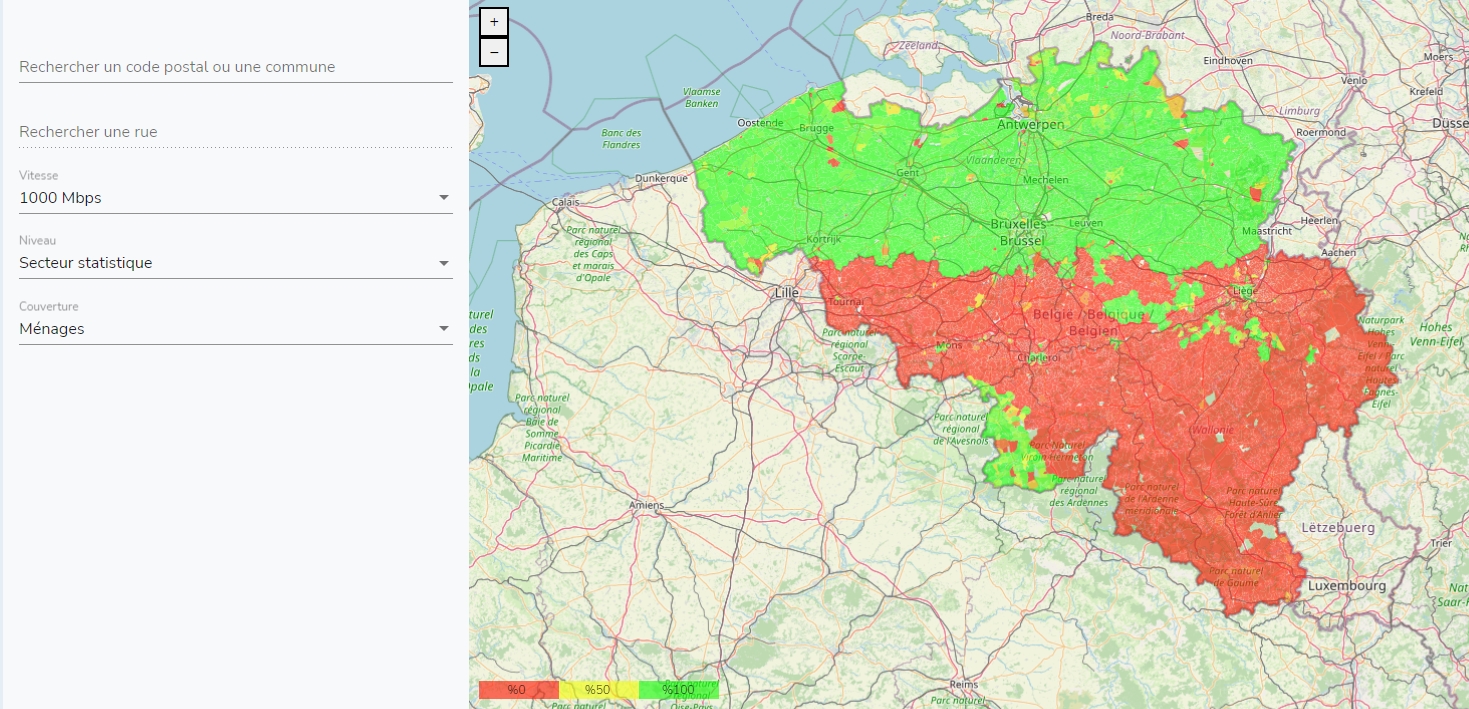The height and width of the screenshot is (709, 1469).
Task: Click the Oostende label on the coast
Action: point(759,123)
